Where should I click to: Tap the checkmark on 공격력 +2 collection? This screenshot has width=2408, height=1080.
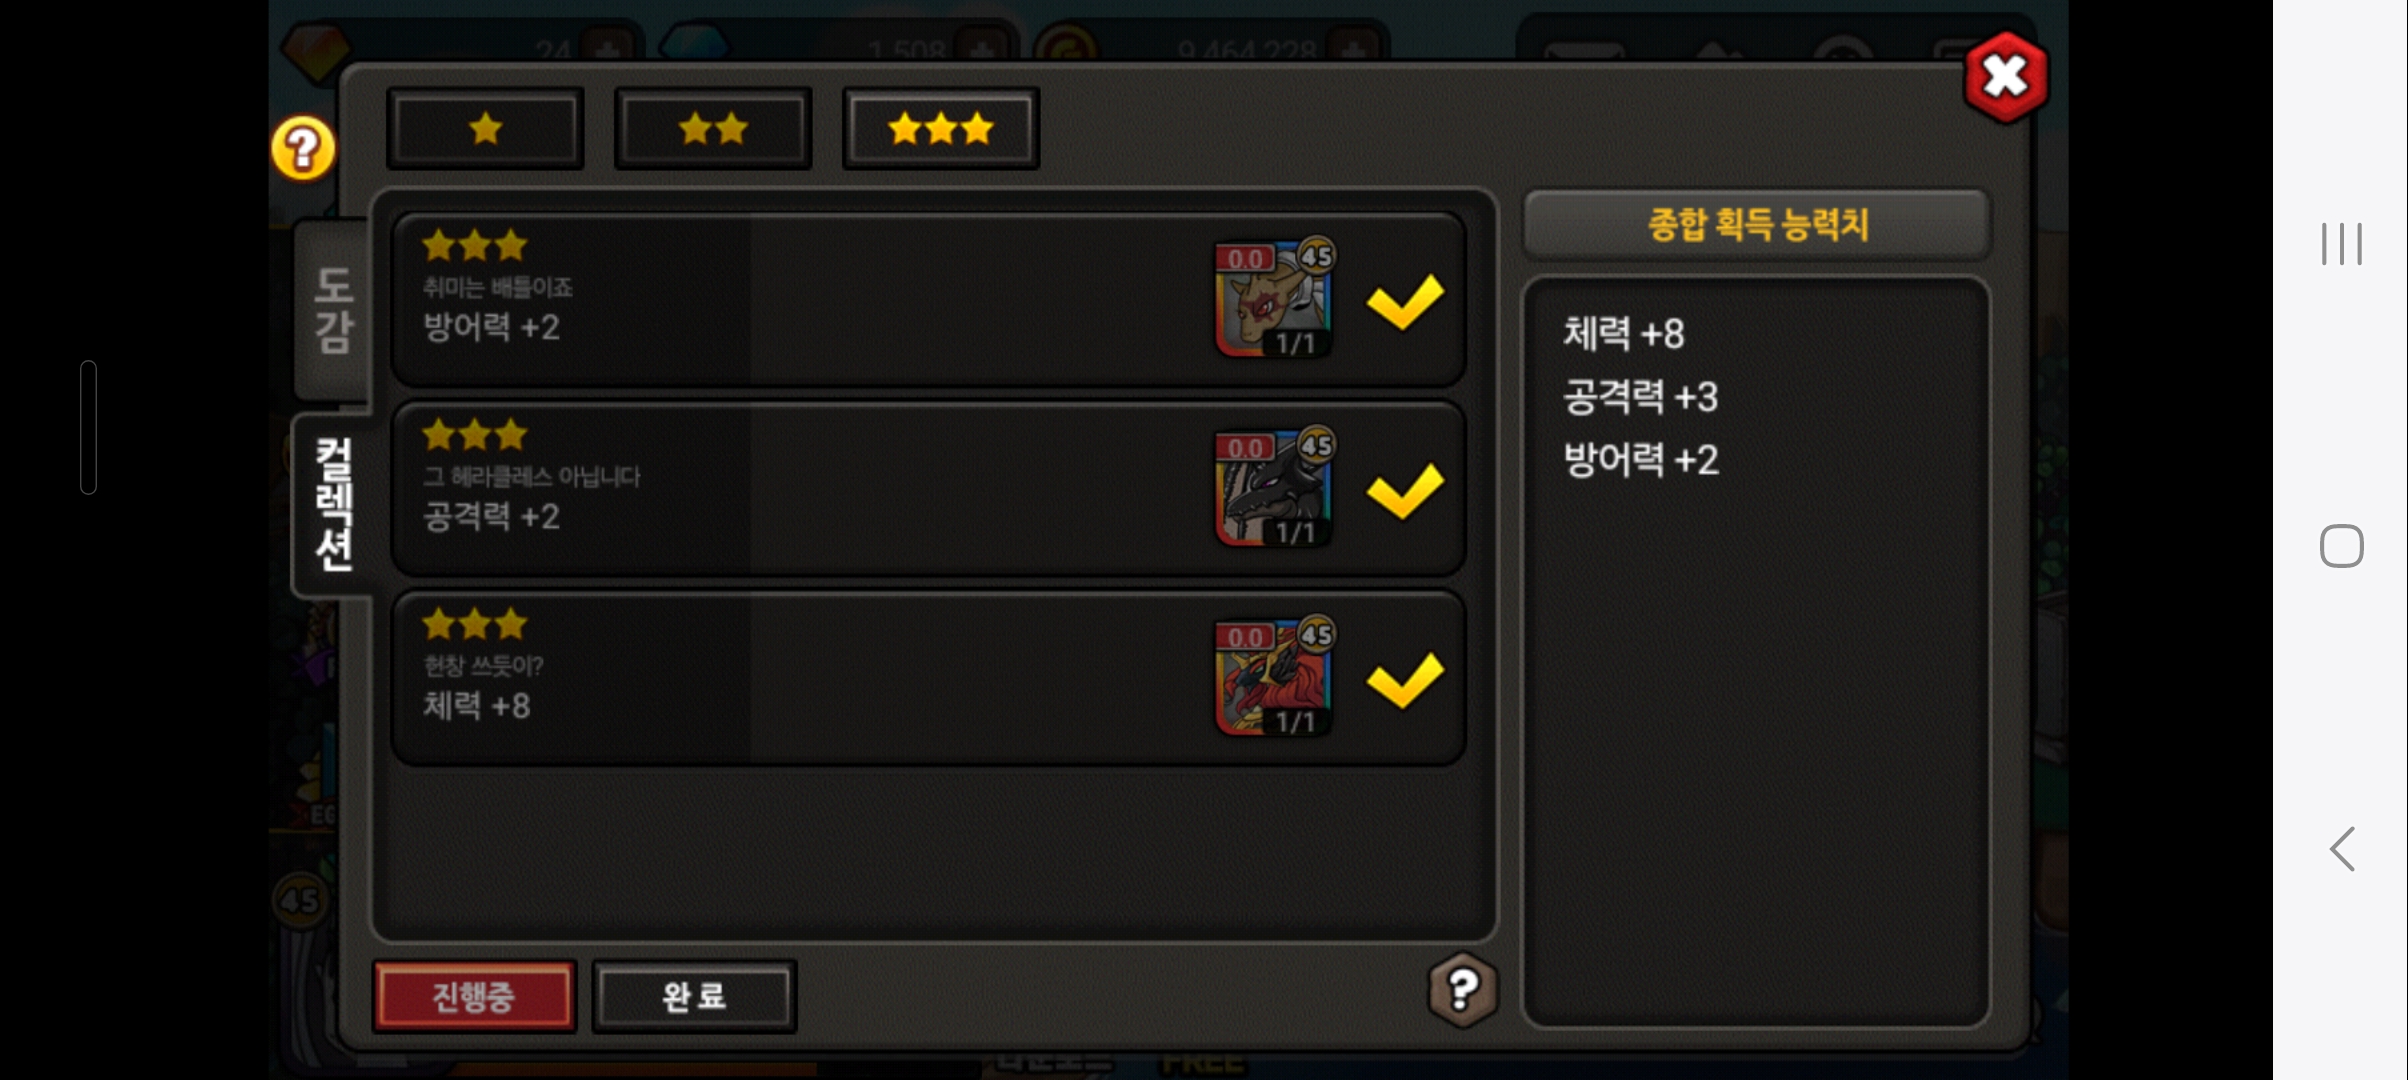[1405, 490]
